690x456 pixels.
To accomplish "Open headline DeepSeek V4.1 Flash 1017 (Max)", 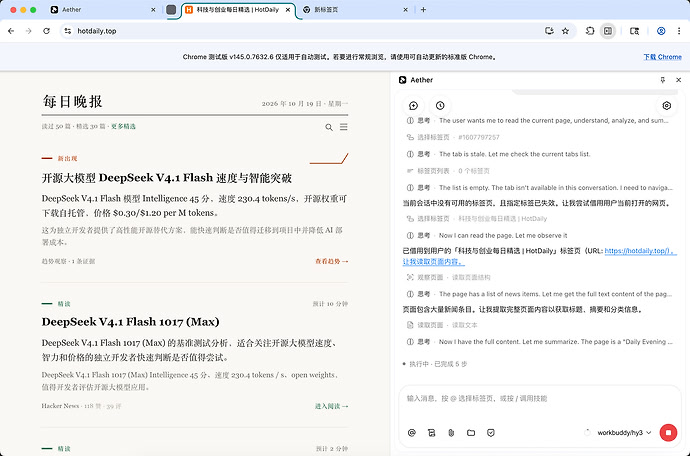I will coord(130,322).
